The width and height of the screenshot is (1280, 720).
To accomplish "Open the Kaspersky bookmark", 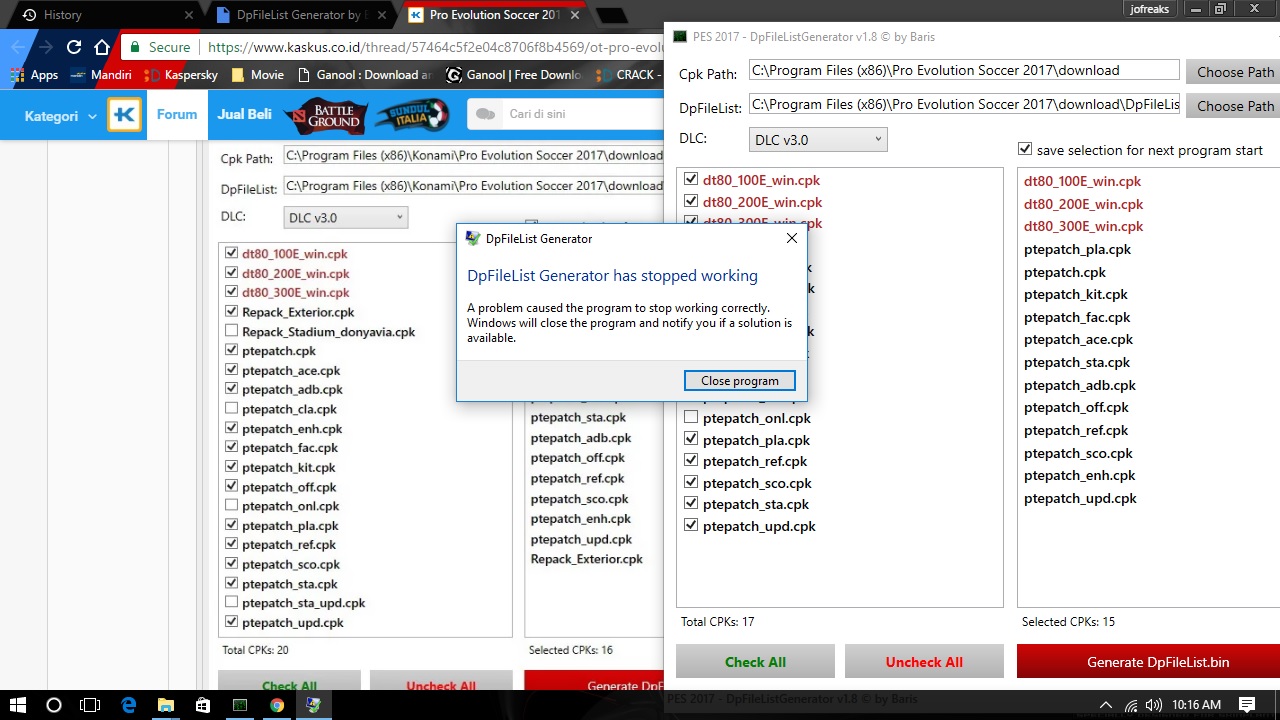I will coord(183,75).
